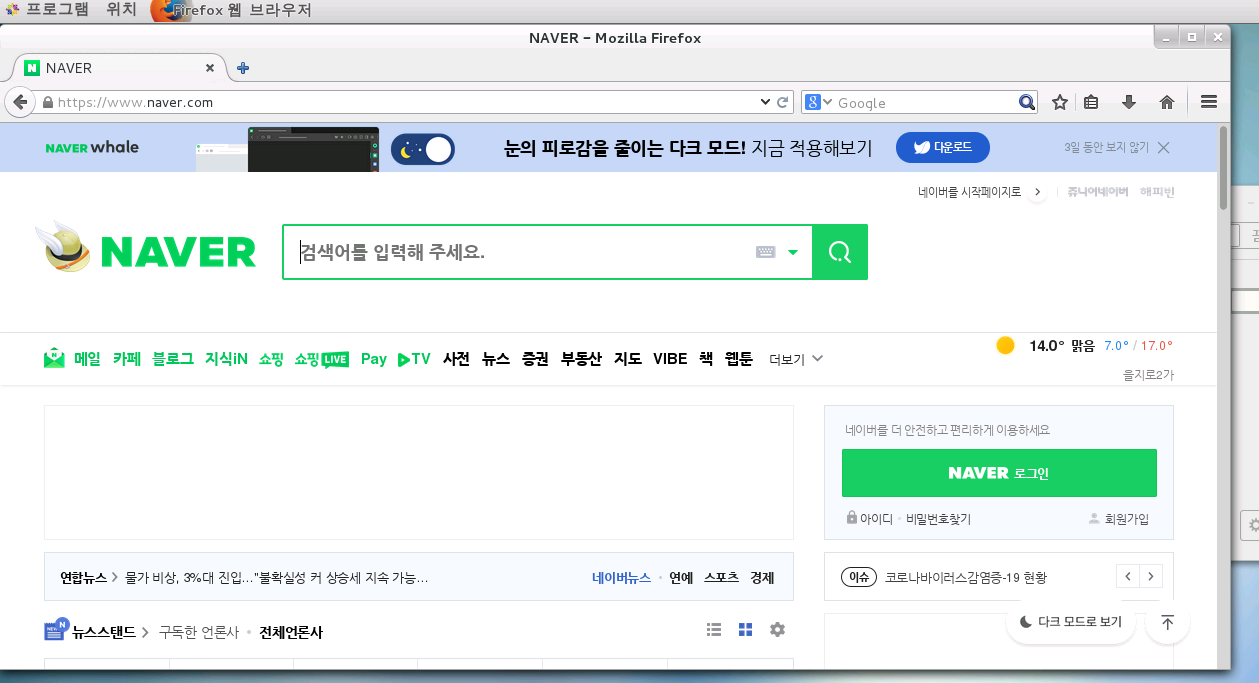Open 웹툰 webtoon link
The width and height of the screenshot is (1259, 683).
click(x=738, y=359)
